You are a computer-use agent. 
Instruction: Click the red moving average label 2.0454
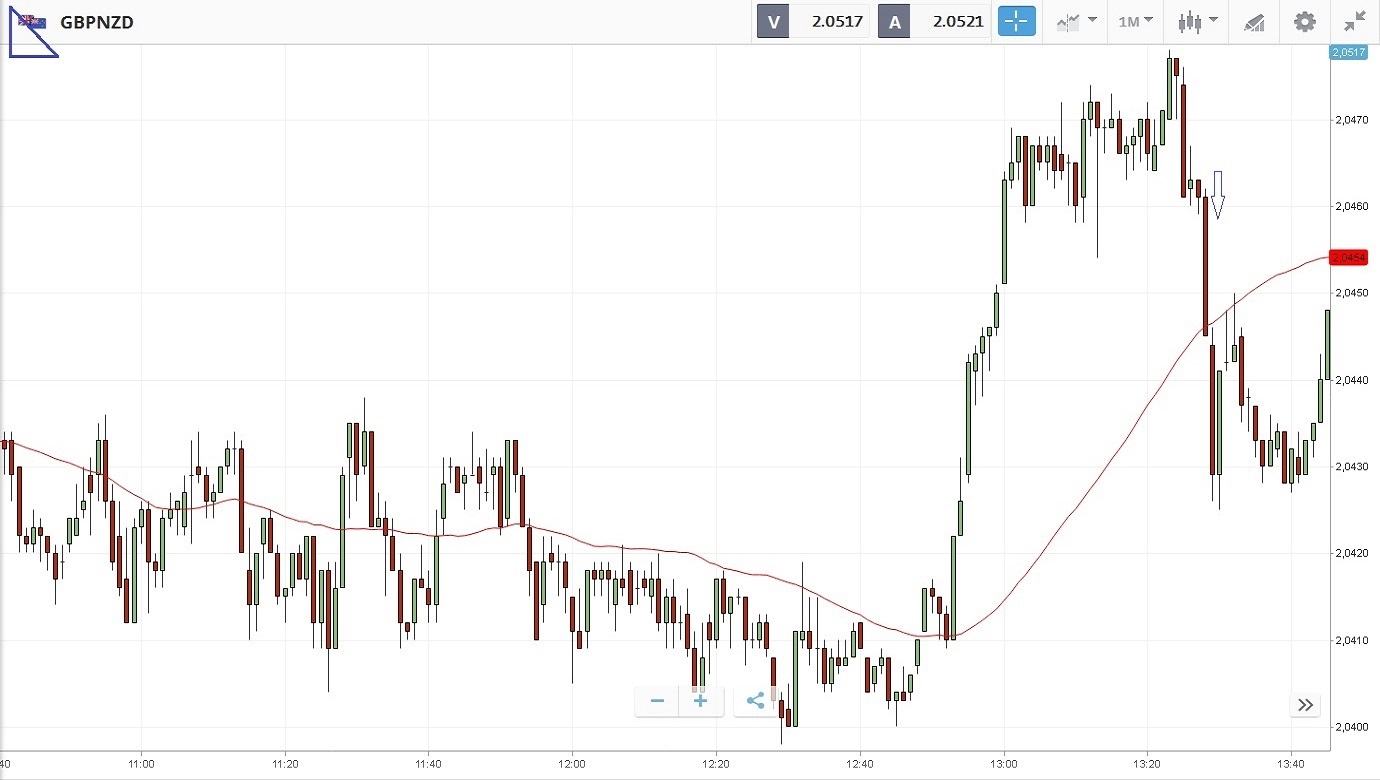[x=1349, y=258]
